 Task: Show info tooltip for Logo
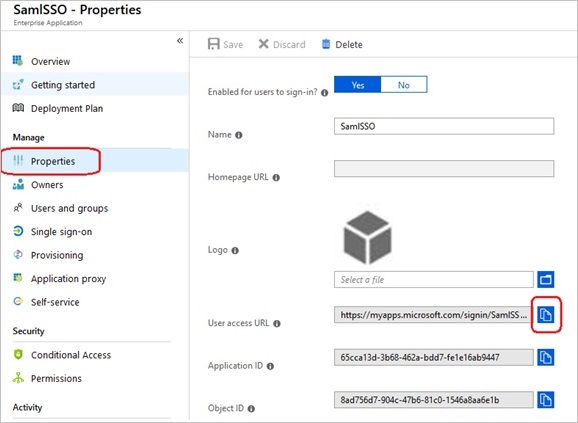pyautogui.click(x=235, y=251)
